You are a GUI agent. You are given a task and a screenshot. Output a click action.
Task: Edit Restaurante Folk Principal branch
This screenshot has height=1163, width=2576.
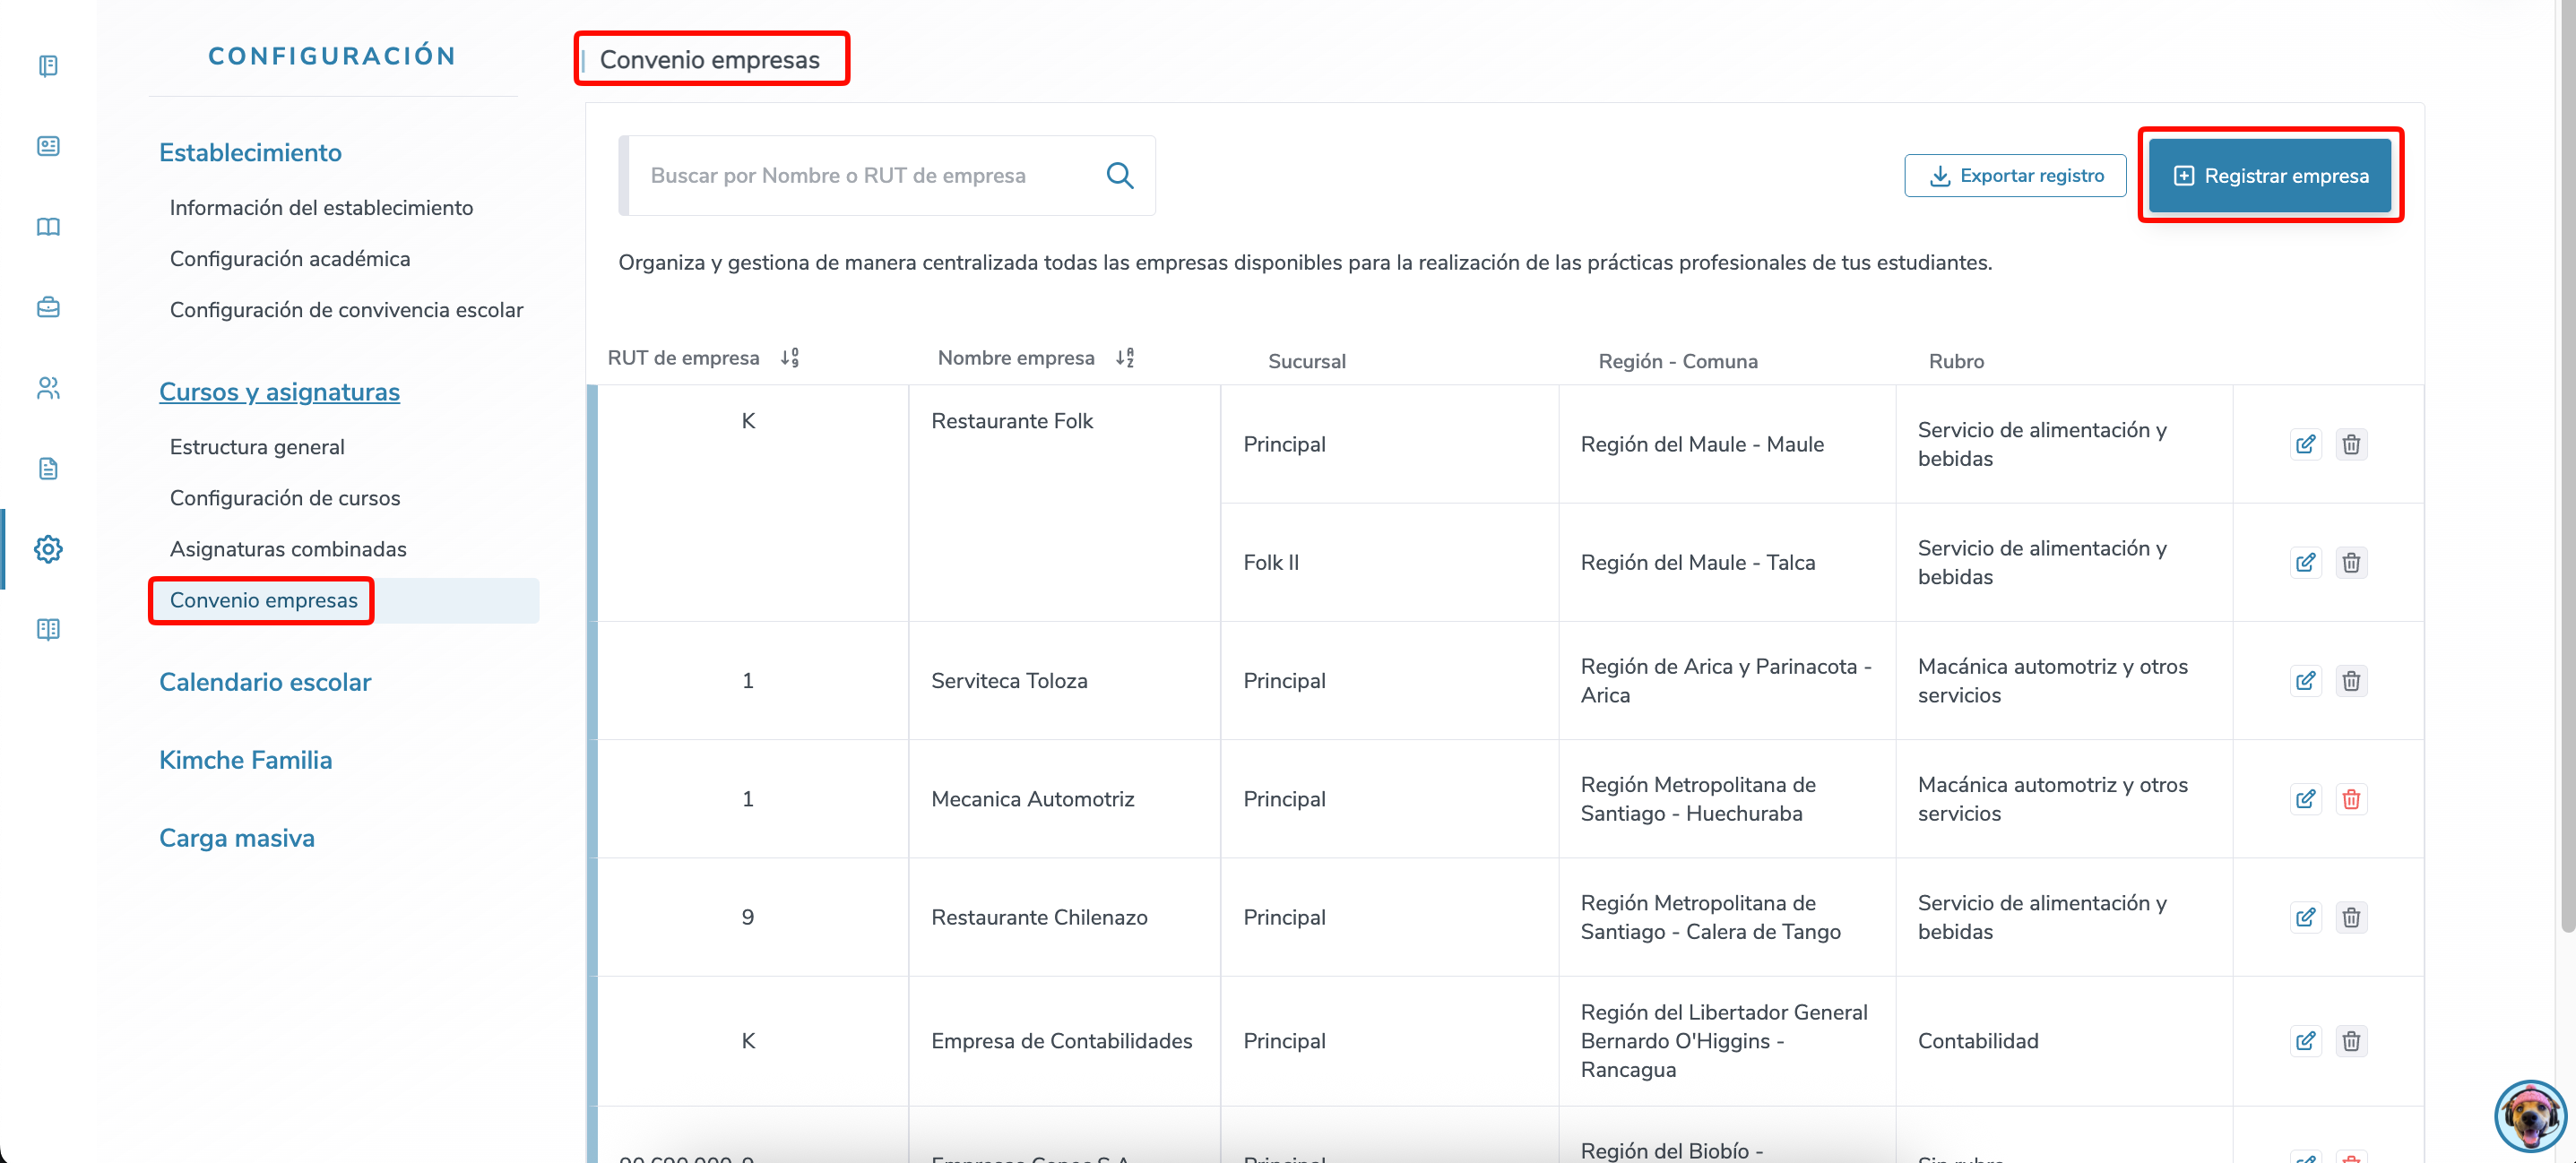pos(2305,444)
